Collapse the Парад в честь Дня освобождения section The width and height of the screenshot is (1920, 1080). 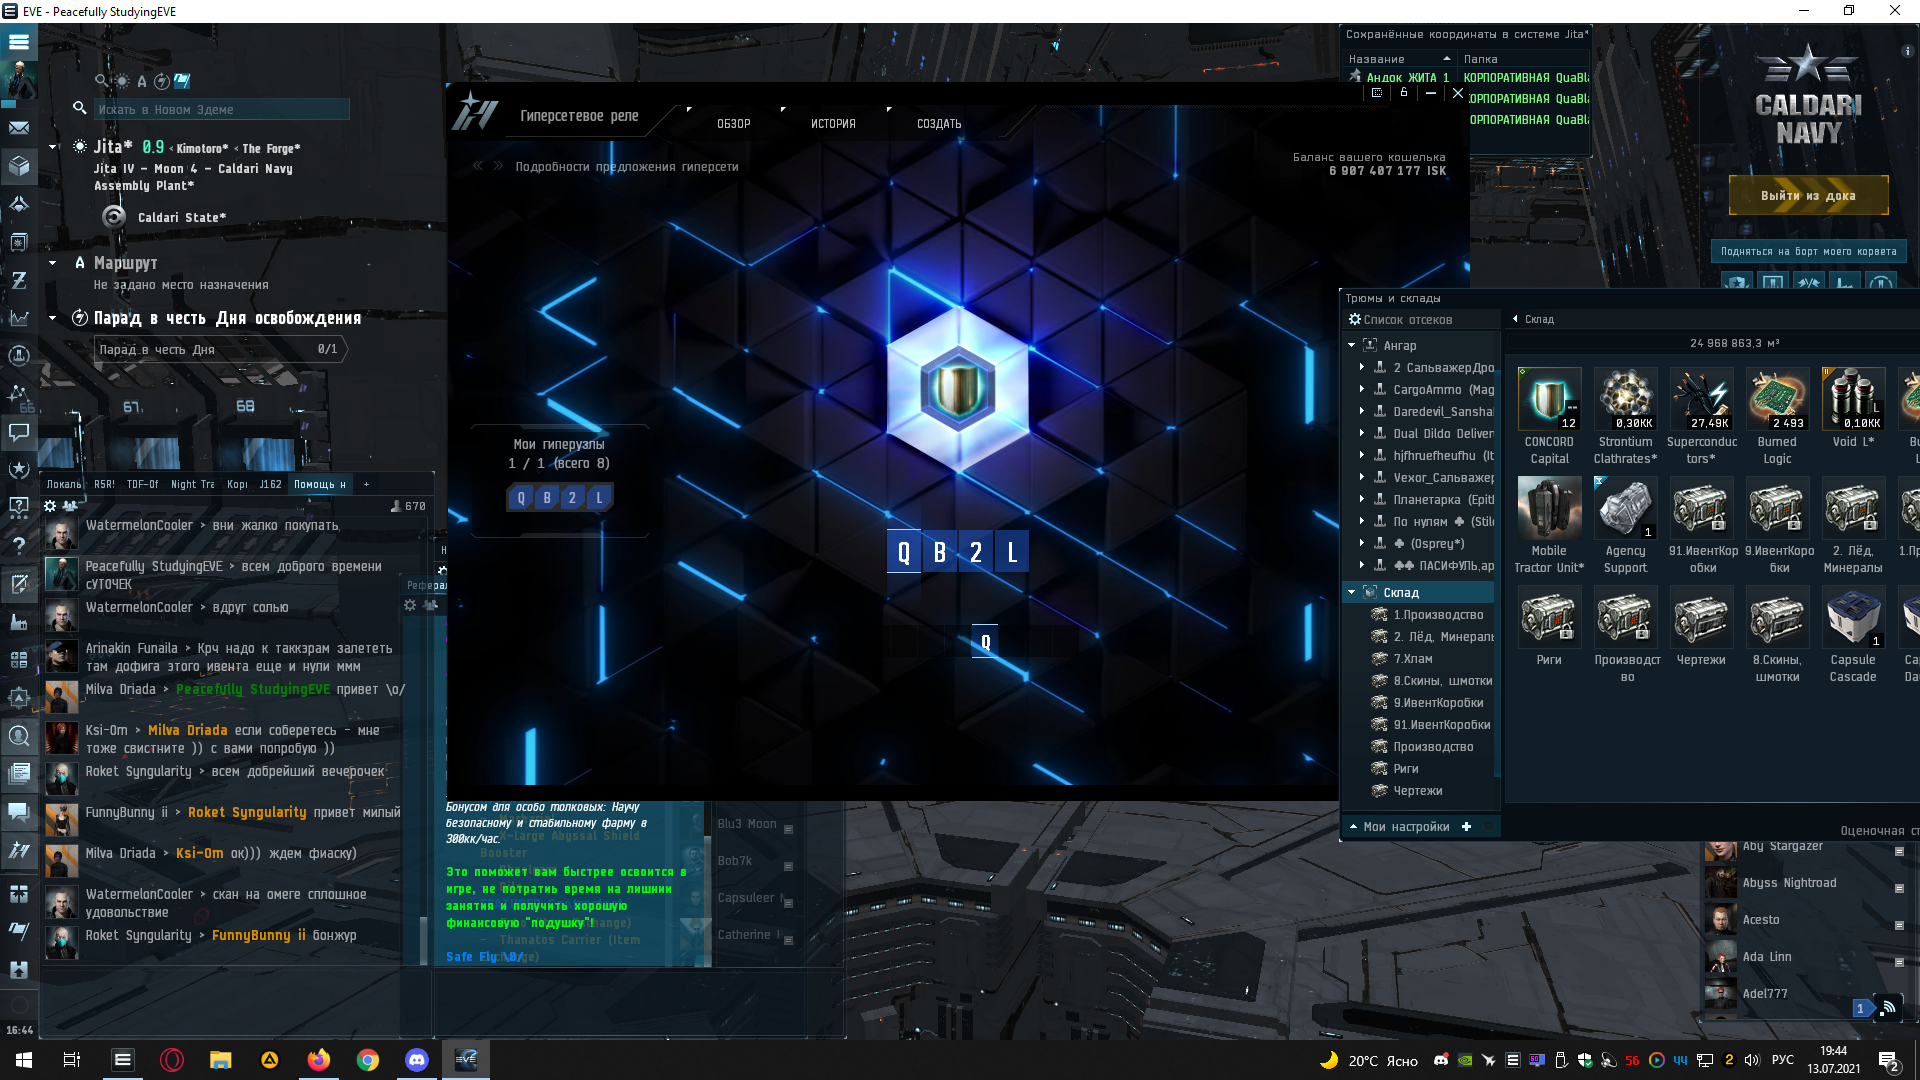point(53,318)
